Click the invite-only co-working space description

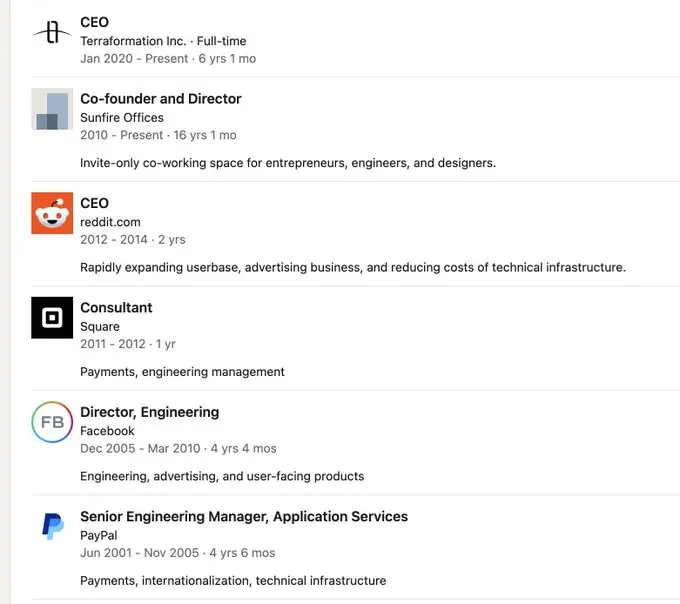pos(288,163)
